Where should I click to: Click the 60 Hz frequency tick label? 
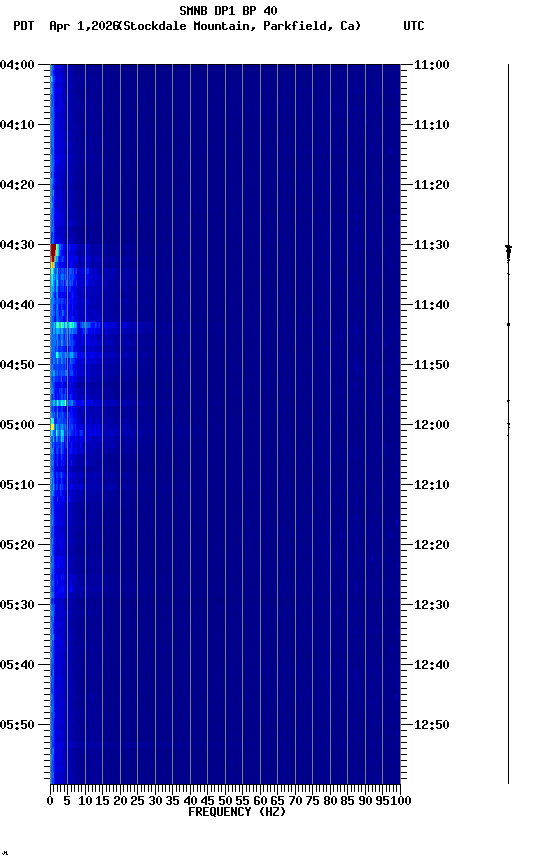click(x=260, y=801)
